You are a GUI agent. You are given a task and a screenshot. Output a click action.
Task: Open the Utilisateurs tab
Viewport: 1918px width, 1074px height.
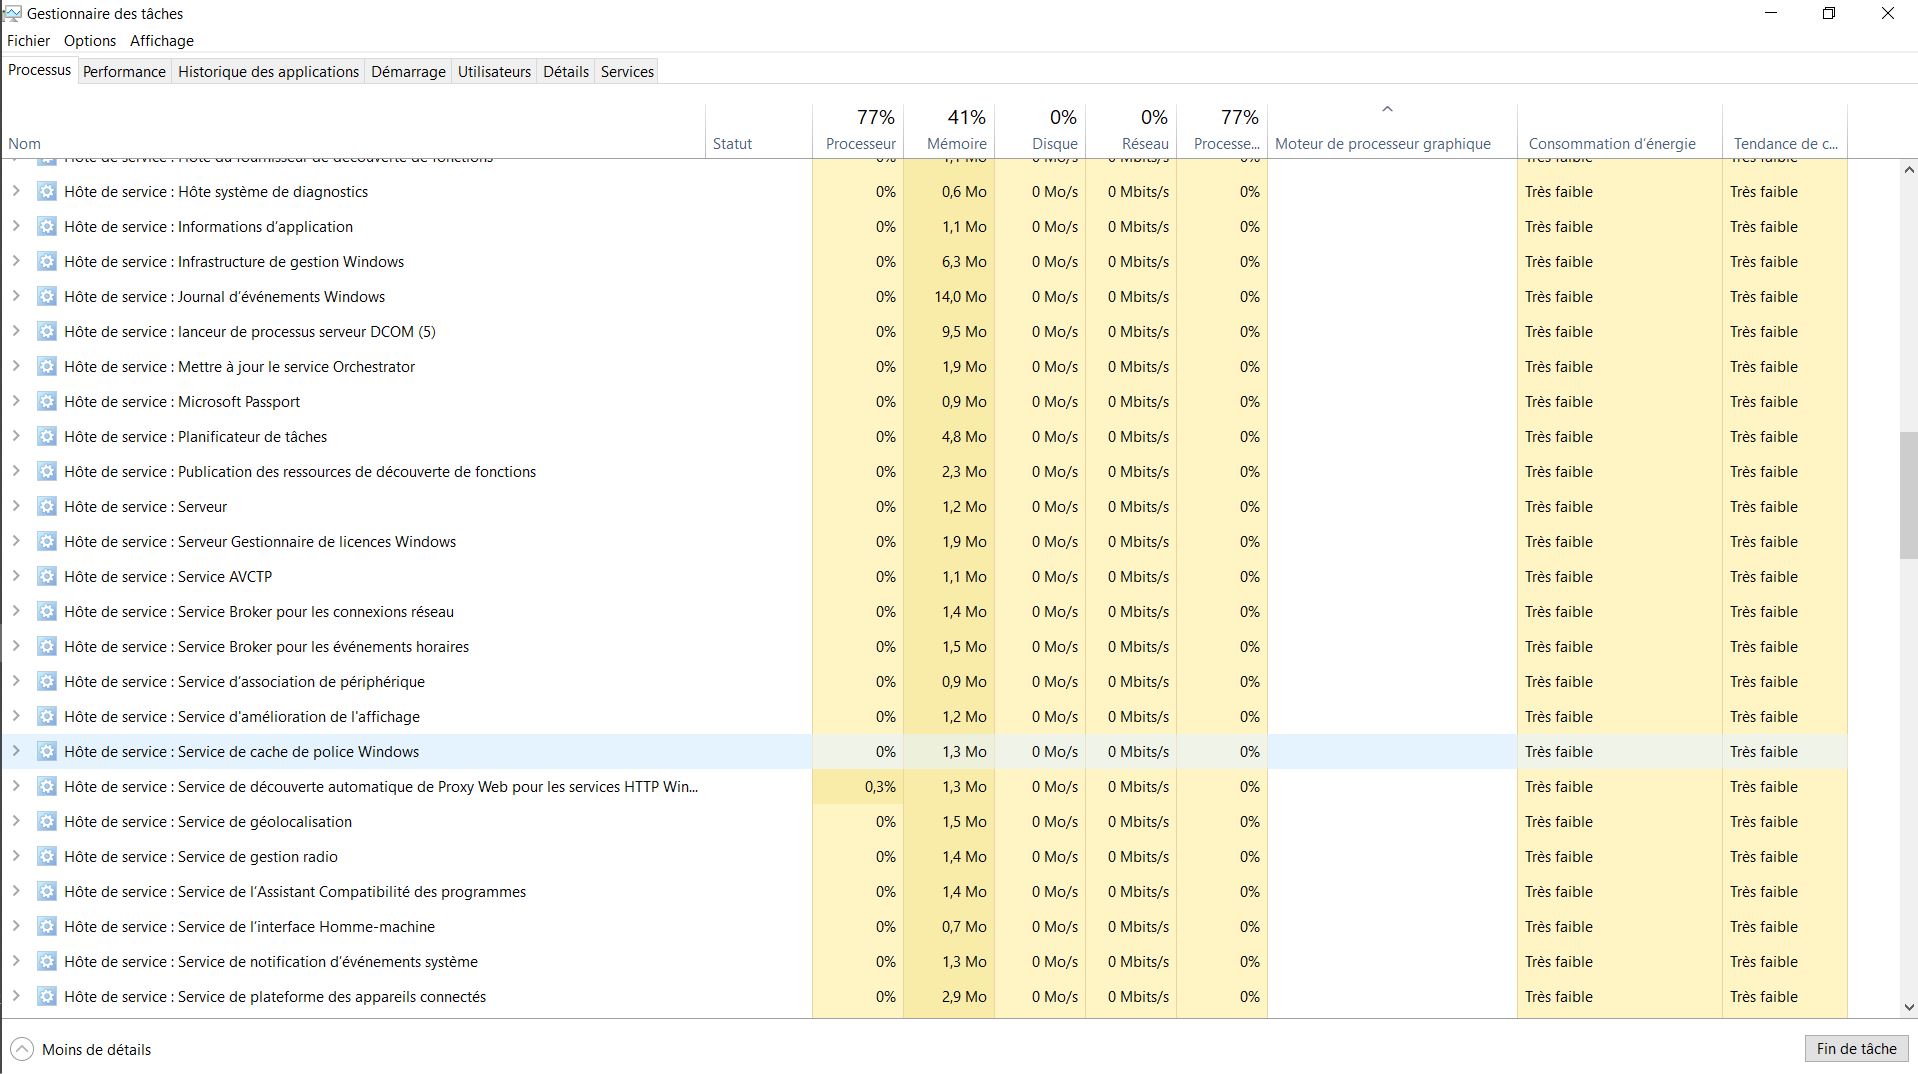(494, 72)
